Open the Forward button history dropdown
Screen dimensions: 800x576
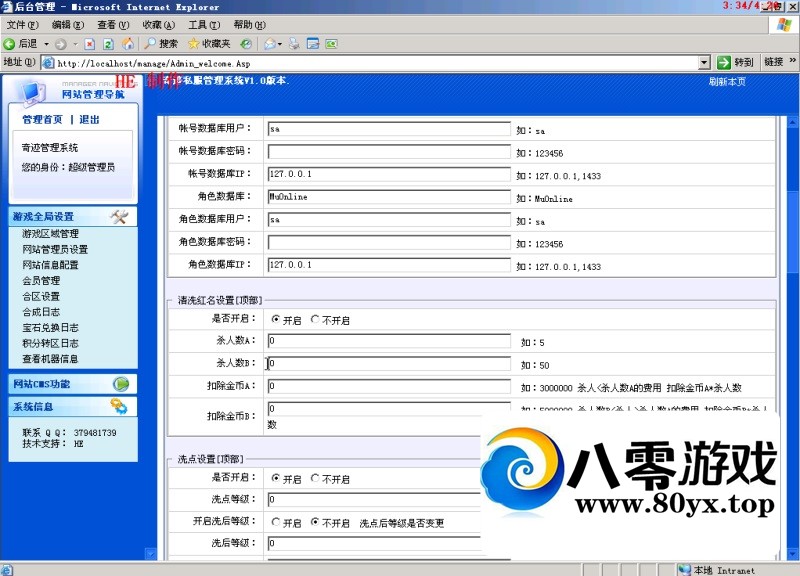pyautogui.click(x=76, y=44)
